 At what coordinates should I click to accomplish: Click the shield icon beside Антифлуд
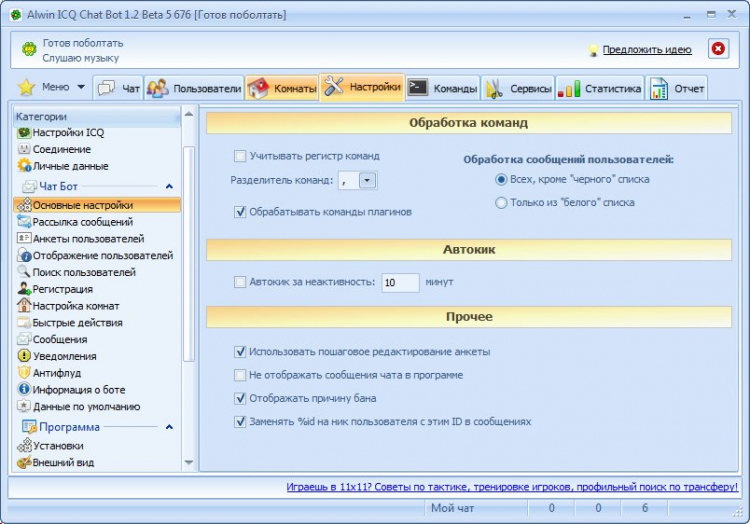24,372
